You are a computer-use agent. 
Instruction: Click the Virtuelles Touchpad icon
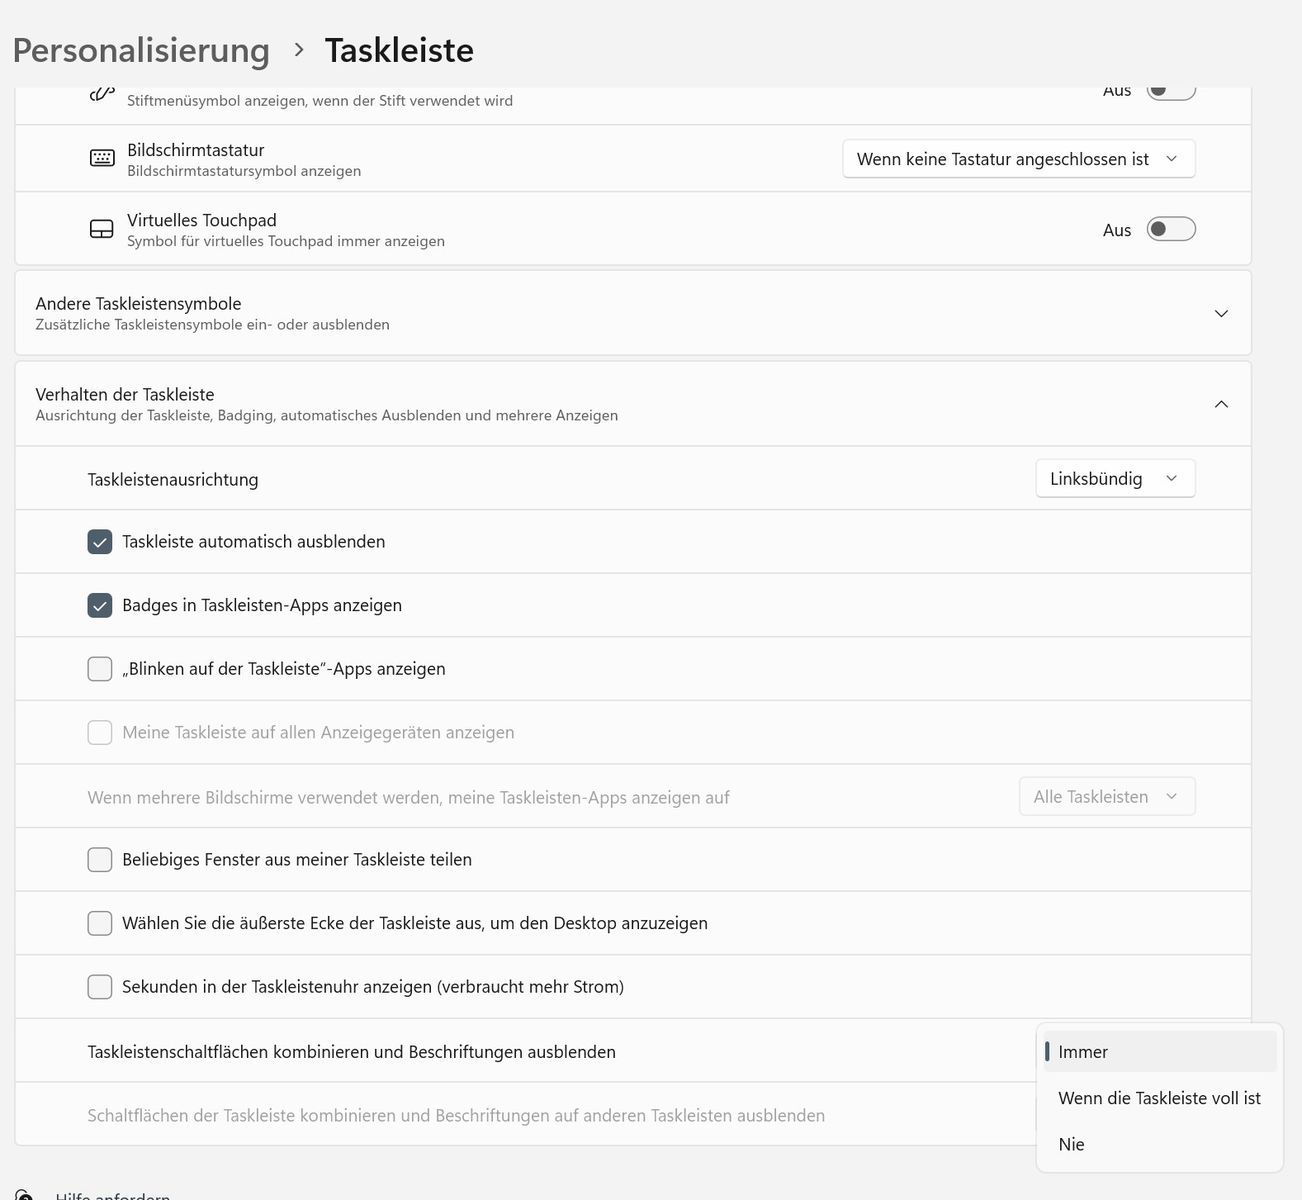(102, 229)
